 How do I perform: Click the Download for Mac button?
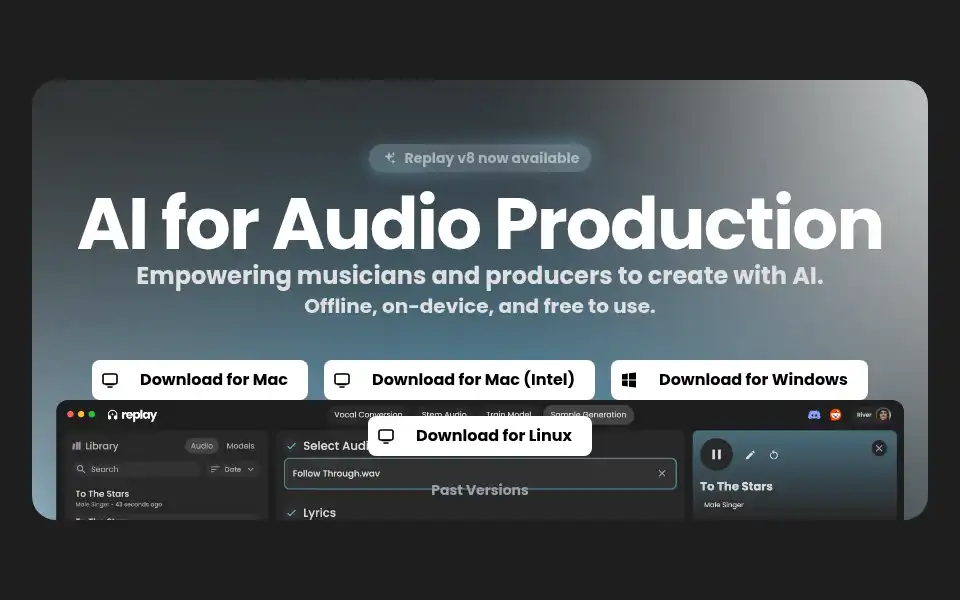pyautogui.click(x=200, y=380)
